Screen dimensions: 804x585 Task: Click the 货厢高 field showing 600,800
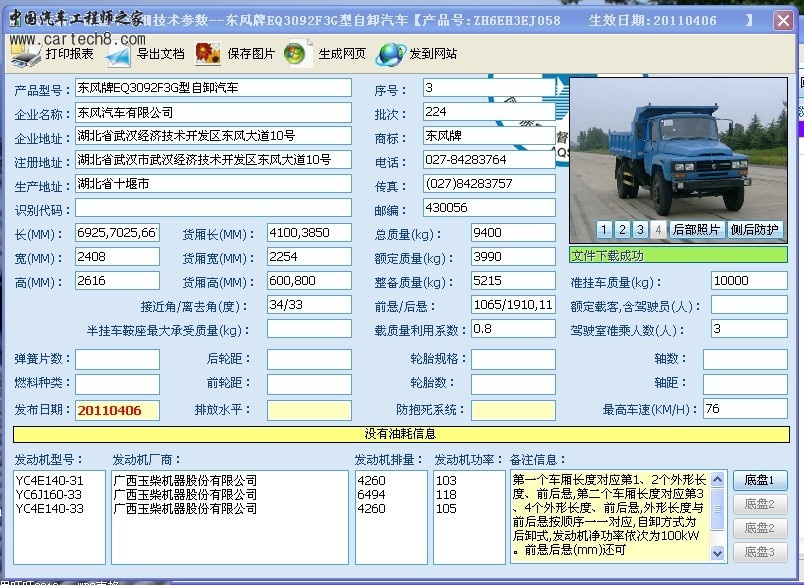point(309,280)
